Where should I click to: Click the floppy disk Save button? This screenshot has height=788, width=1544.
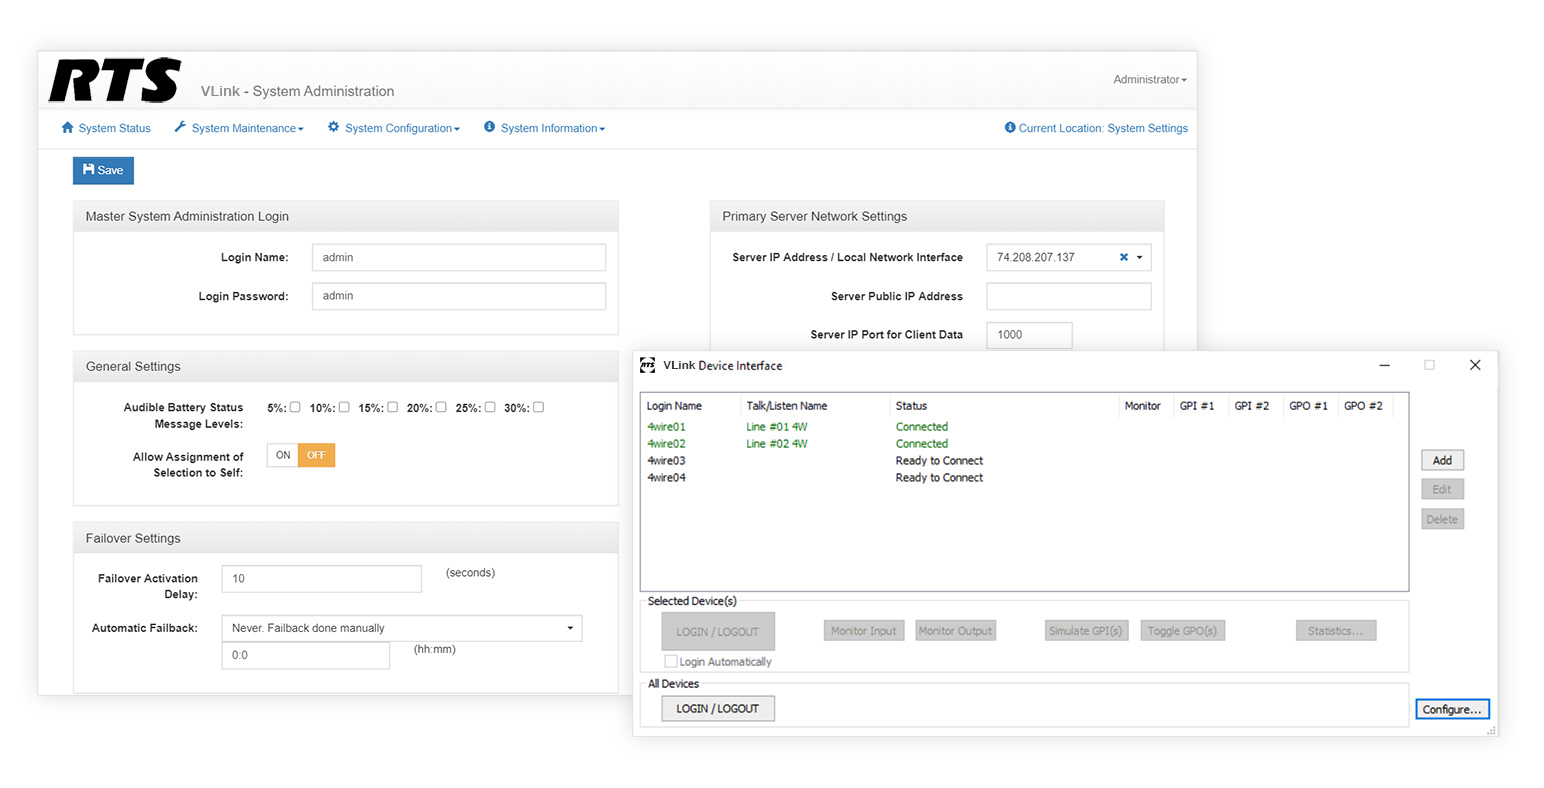[103, 170]
